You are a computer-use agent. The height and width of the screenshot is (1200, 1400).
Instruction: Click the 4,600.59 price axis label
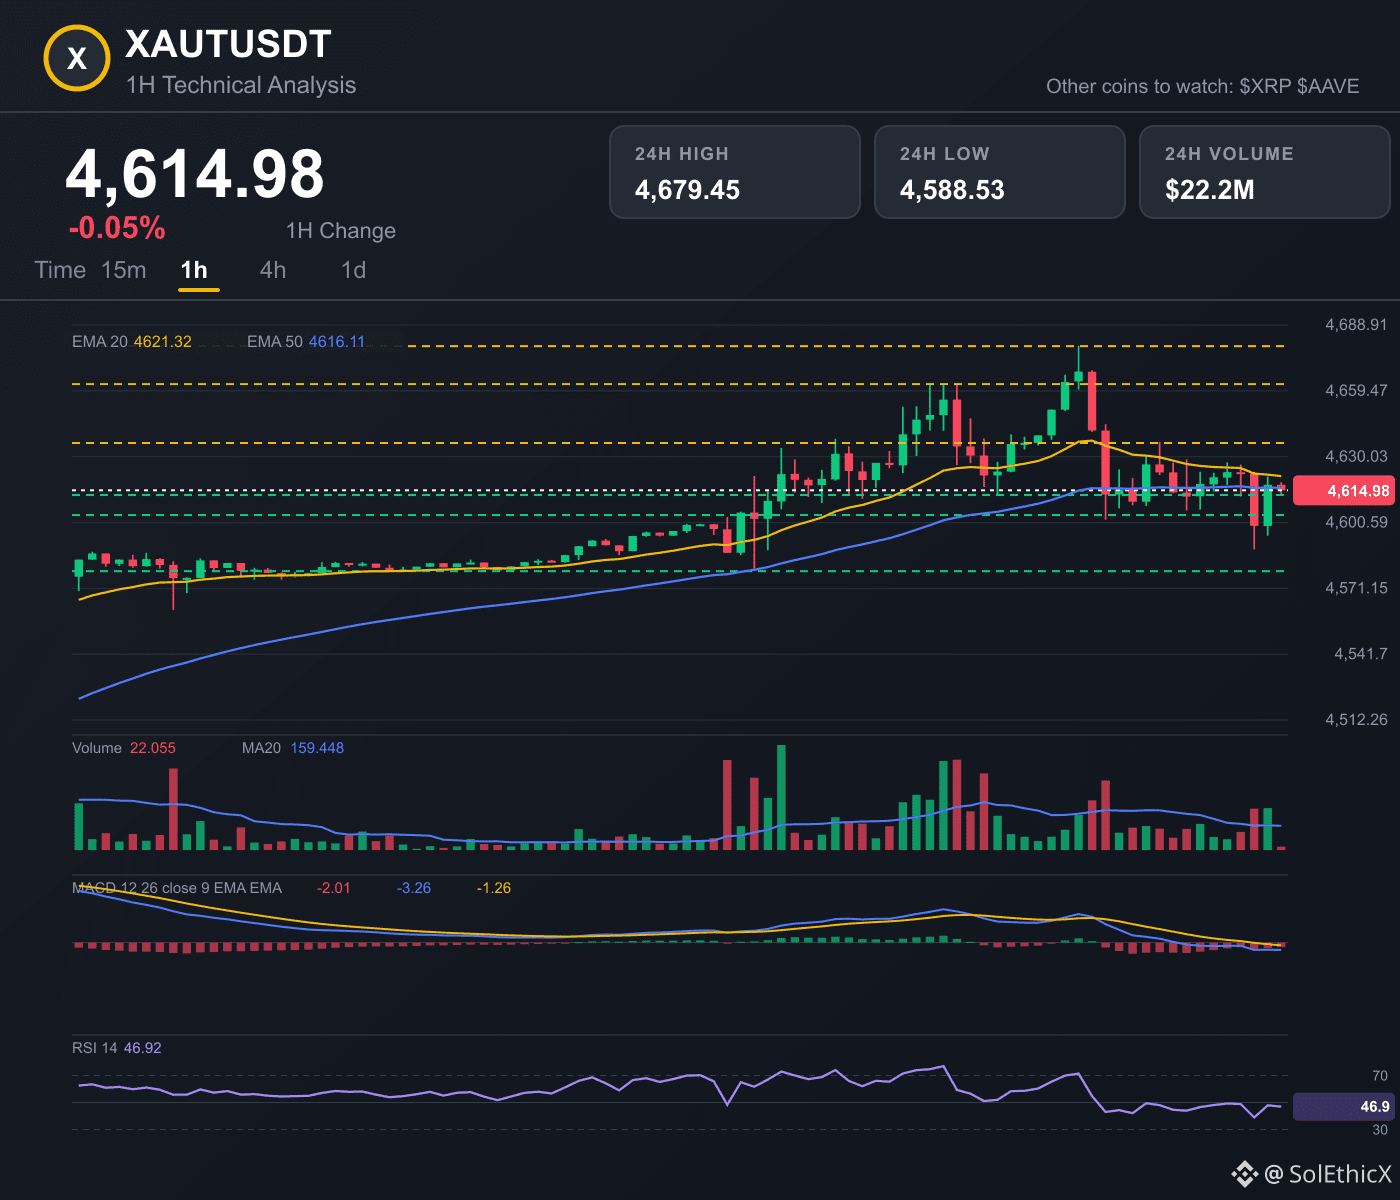1356,522
